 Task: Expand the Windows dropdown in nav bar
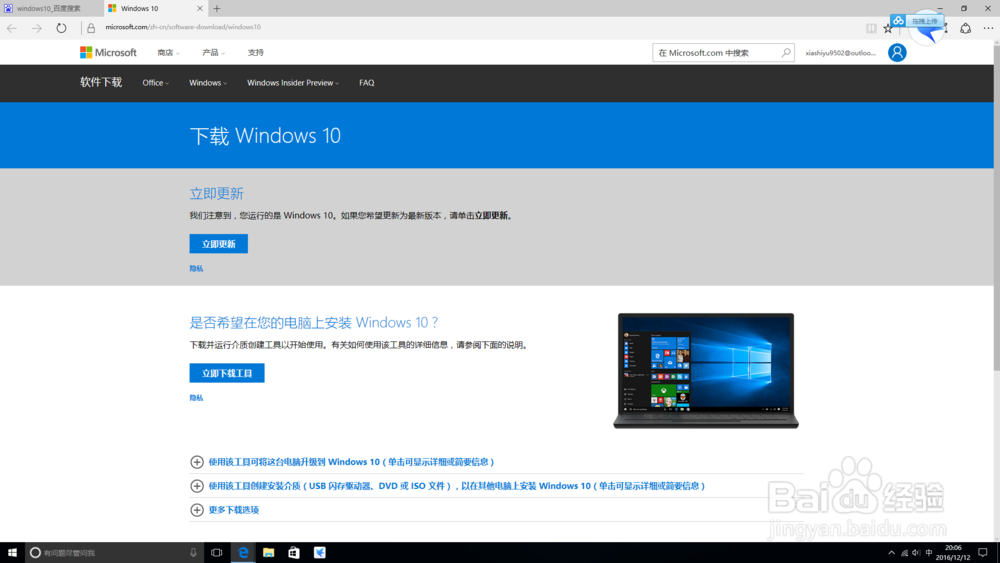(208, 83)
